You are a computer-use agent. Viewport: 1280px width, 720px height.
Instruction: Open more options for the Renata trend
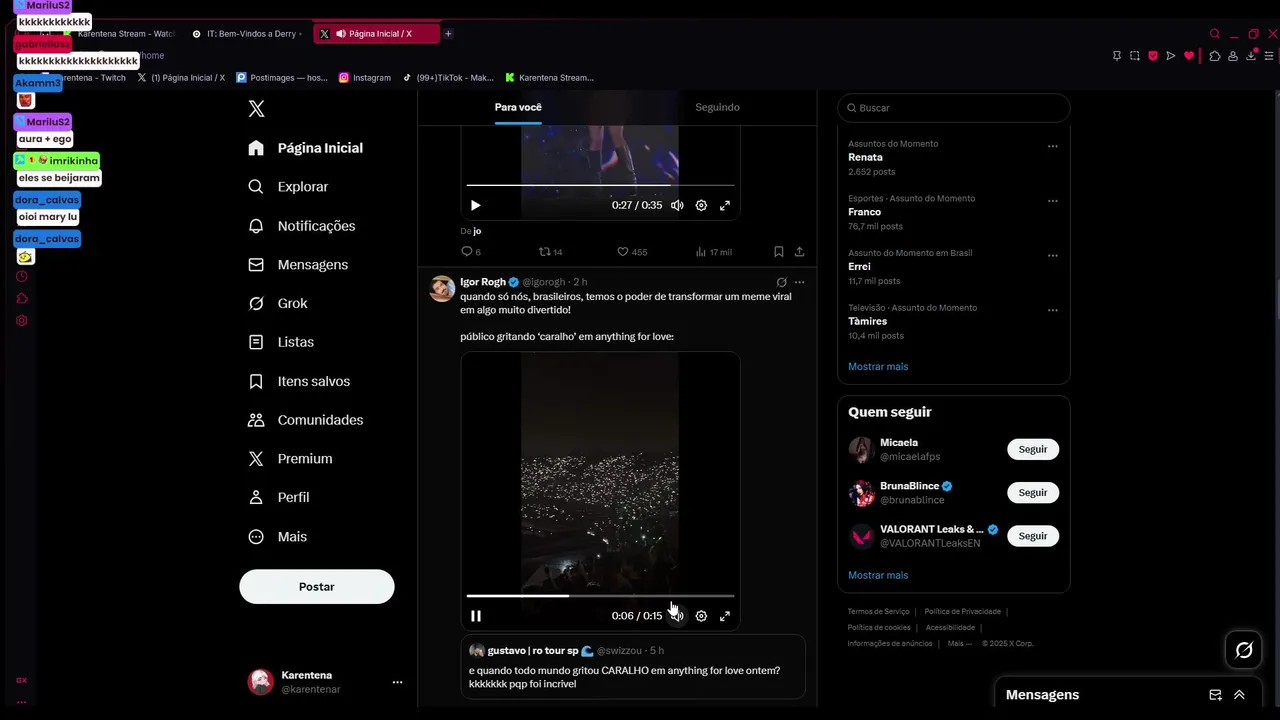(1052, 146)
